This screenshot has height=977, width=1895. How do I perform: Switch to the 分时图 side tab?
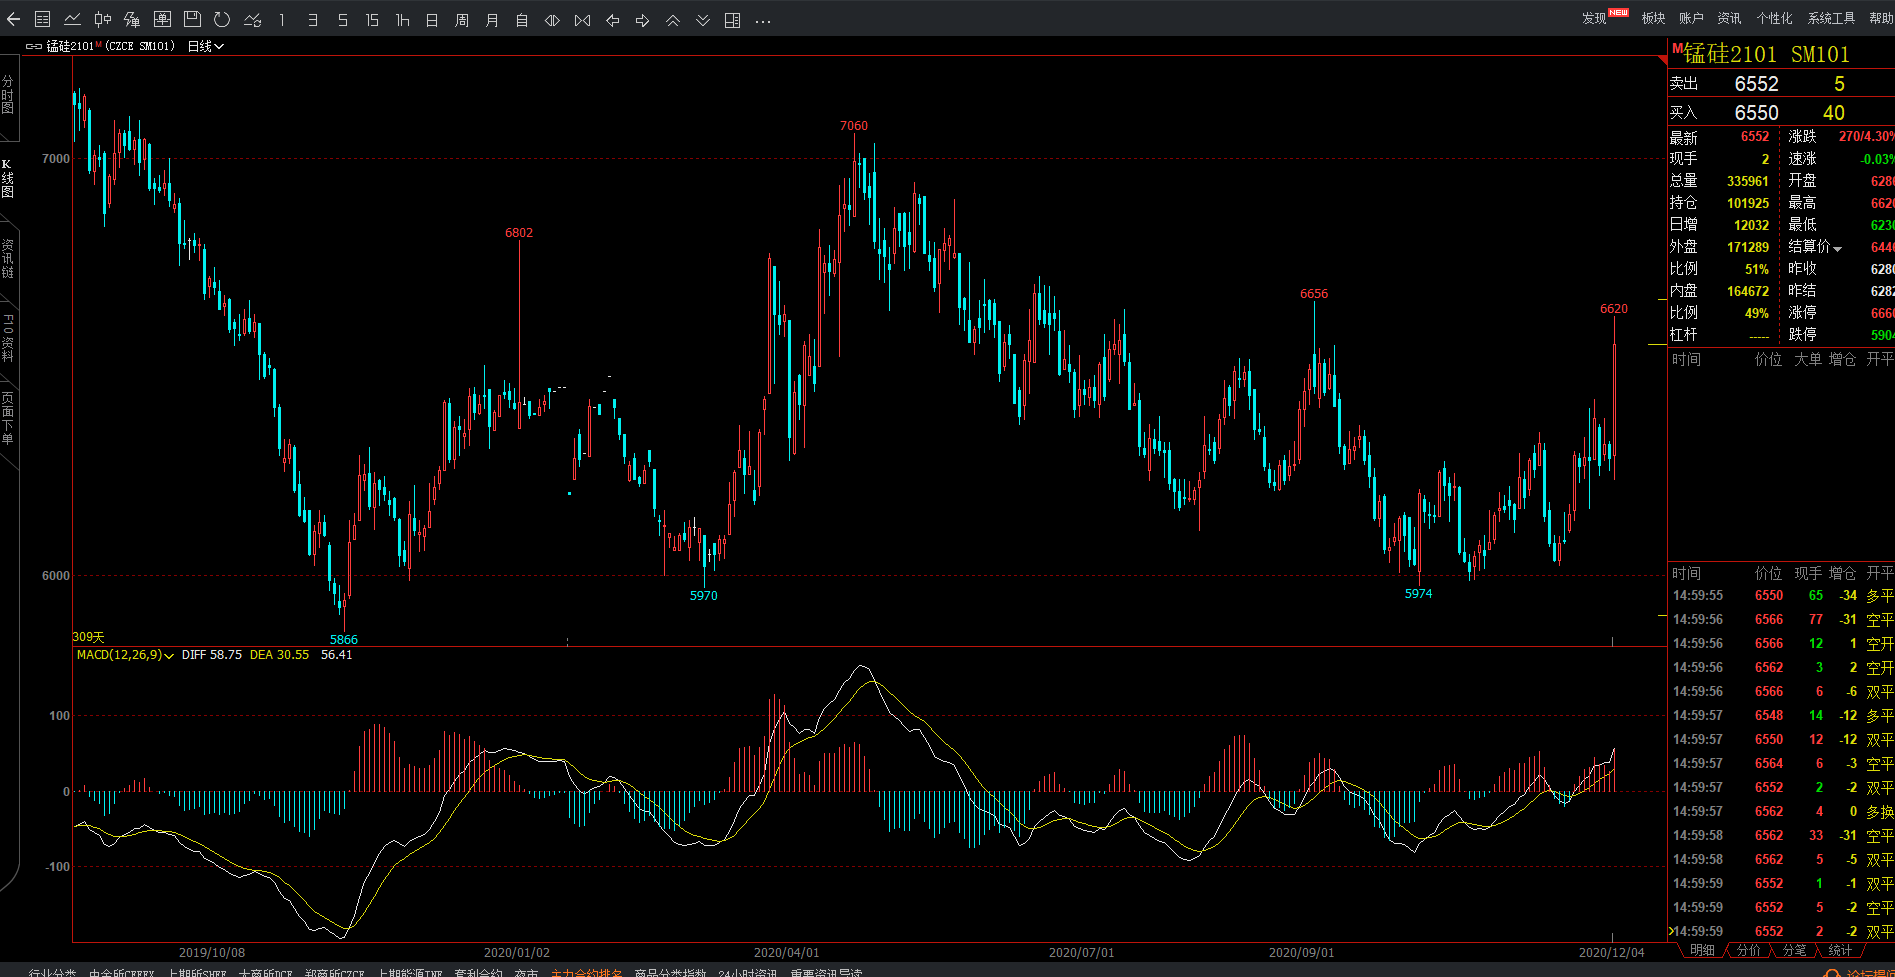pos(8,95)
